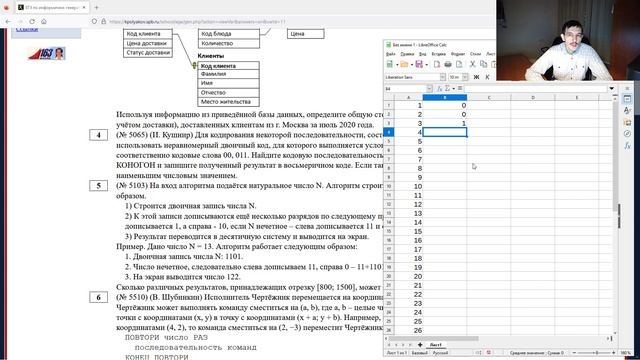Click the Cut scissors icon
The image size is (640, 360).
[x=473, y=64]
